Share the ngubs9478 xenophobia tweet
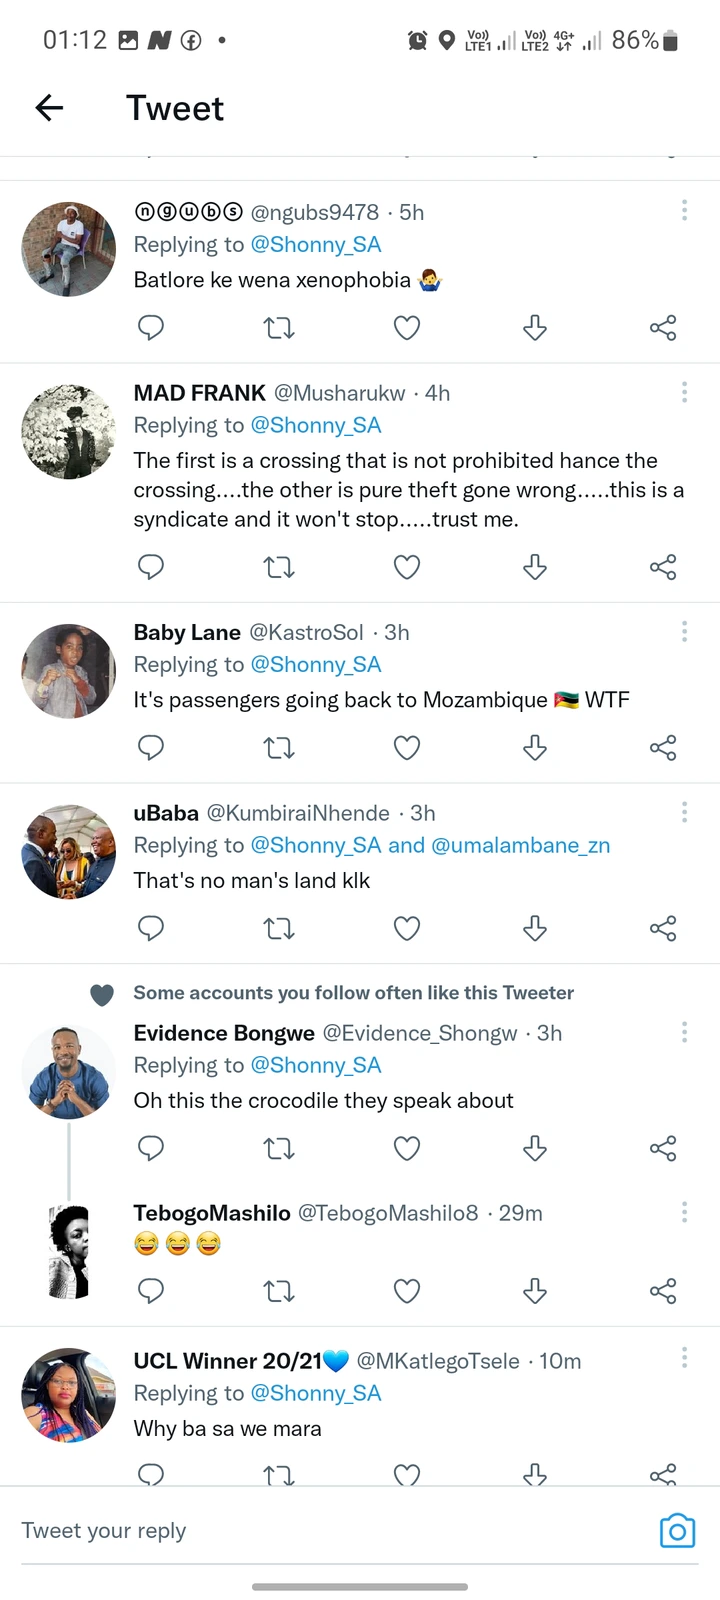This screenshot has height=1600, width=720. (663, 328)
